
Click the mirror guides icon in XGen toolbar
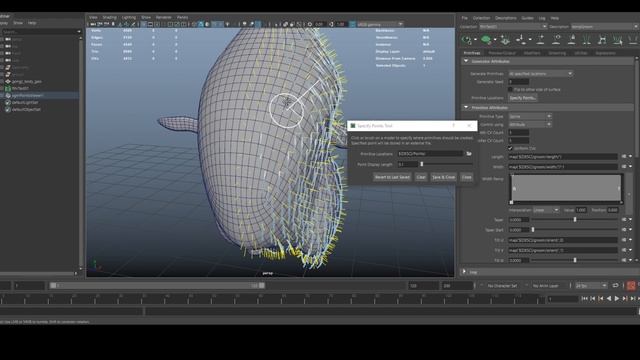click(x=602, y=39)
